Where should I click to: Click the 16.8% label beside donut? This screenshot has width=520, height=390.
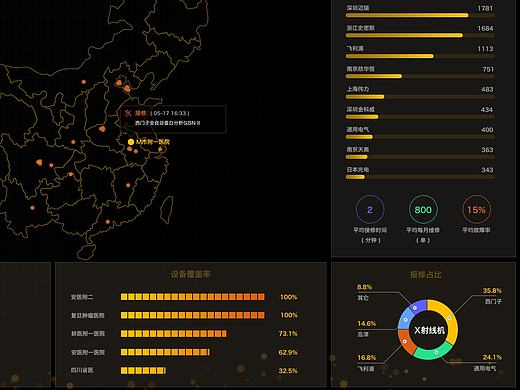click(366, 358)
